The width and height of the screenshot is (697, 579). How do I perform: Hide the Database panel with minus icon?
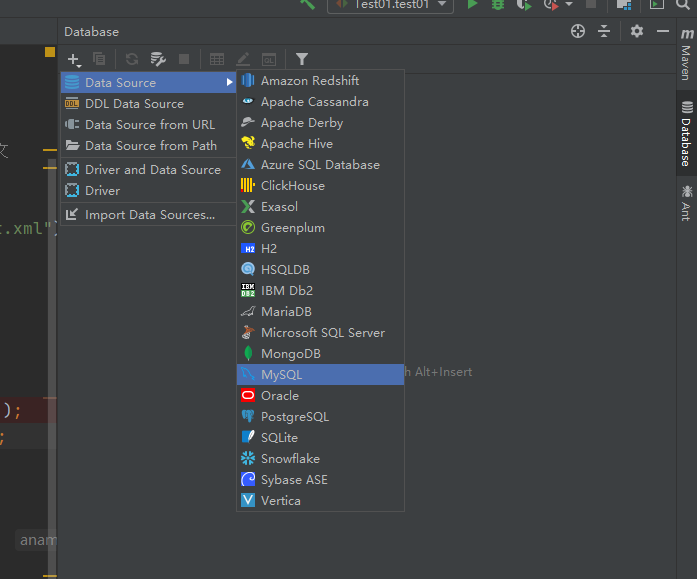(663, 31)
